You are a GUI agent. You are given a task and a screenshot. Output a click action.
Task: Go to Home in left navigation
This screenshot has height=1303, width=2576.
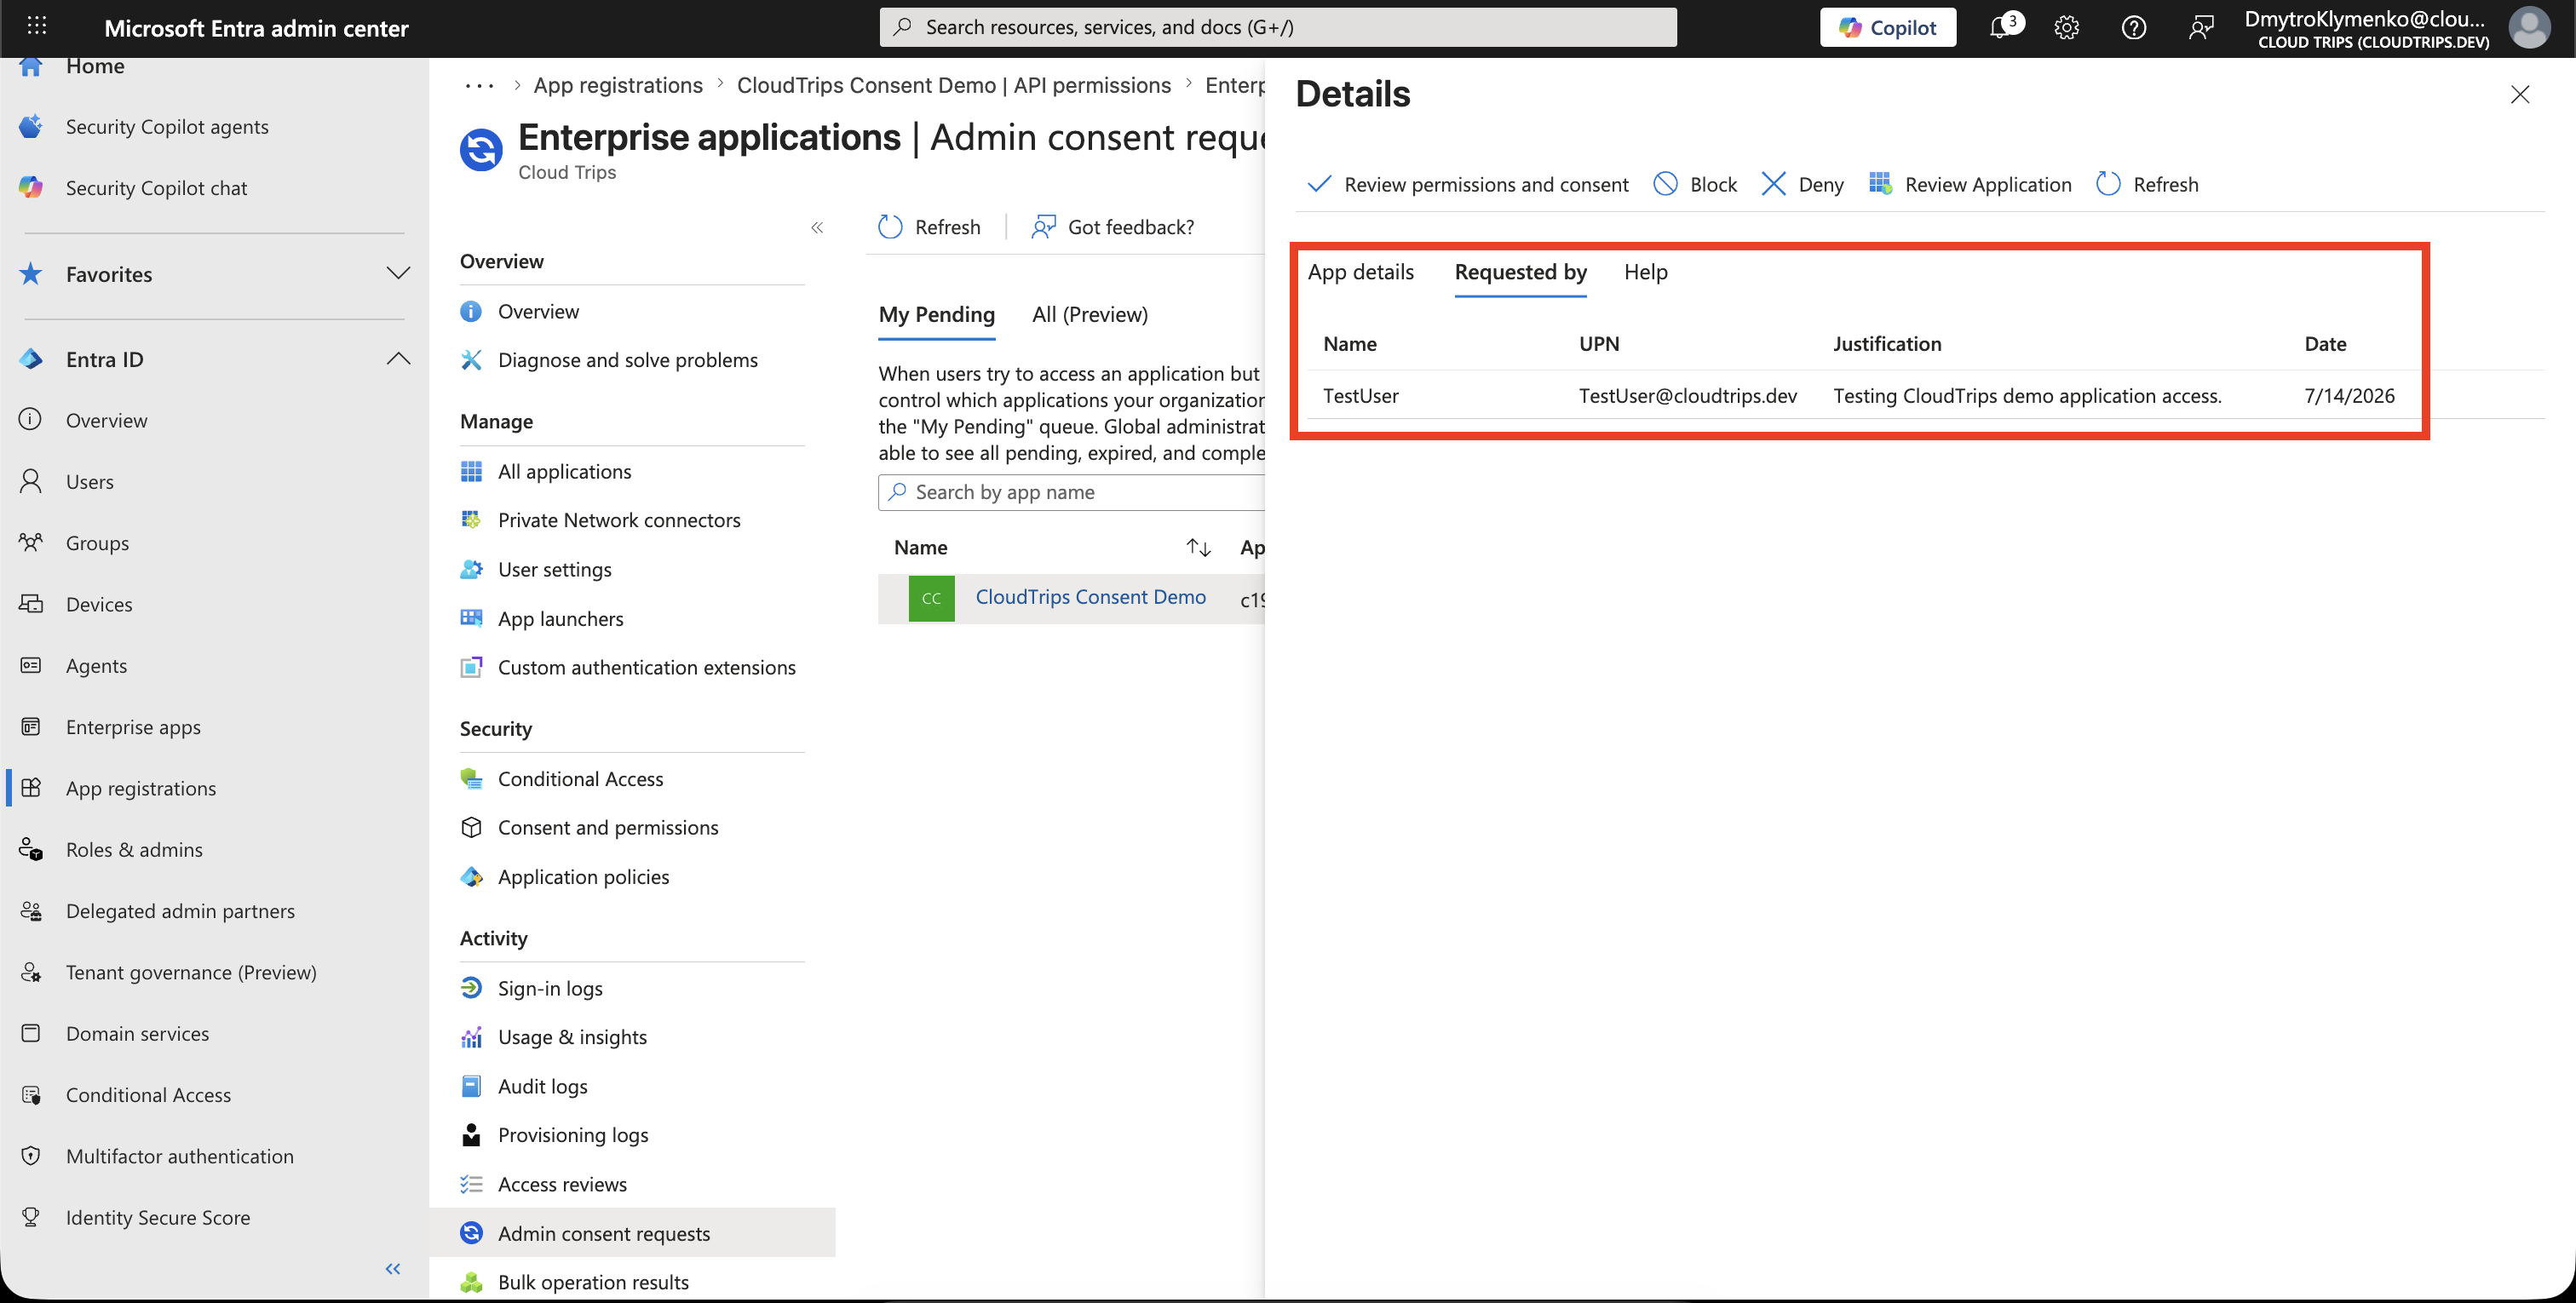[x=95, y=66]
